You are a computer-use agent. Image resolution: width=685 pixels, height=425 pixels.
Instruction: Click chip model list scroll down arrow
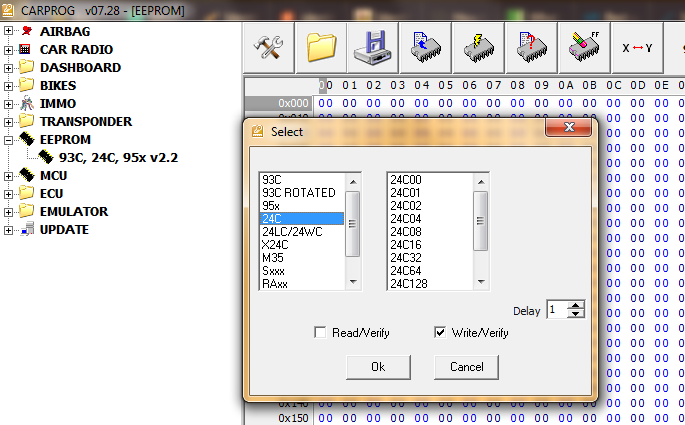pyautogui.click(x=481, y=282)
